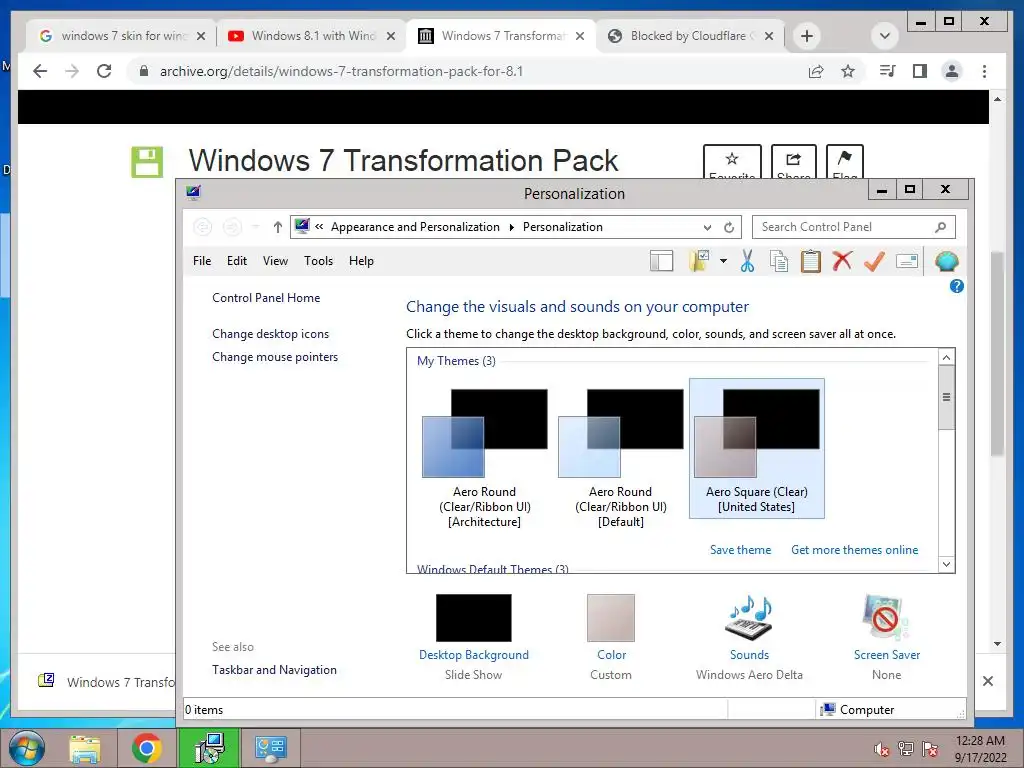Open the blue help question mark
The width and height of the screenshot is (1024, 768).
(x=956, y=286)
